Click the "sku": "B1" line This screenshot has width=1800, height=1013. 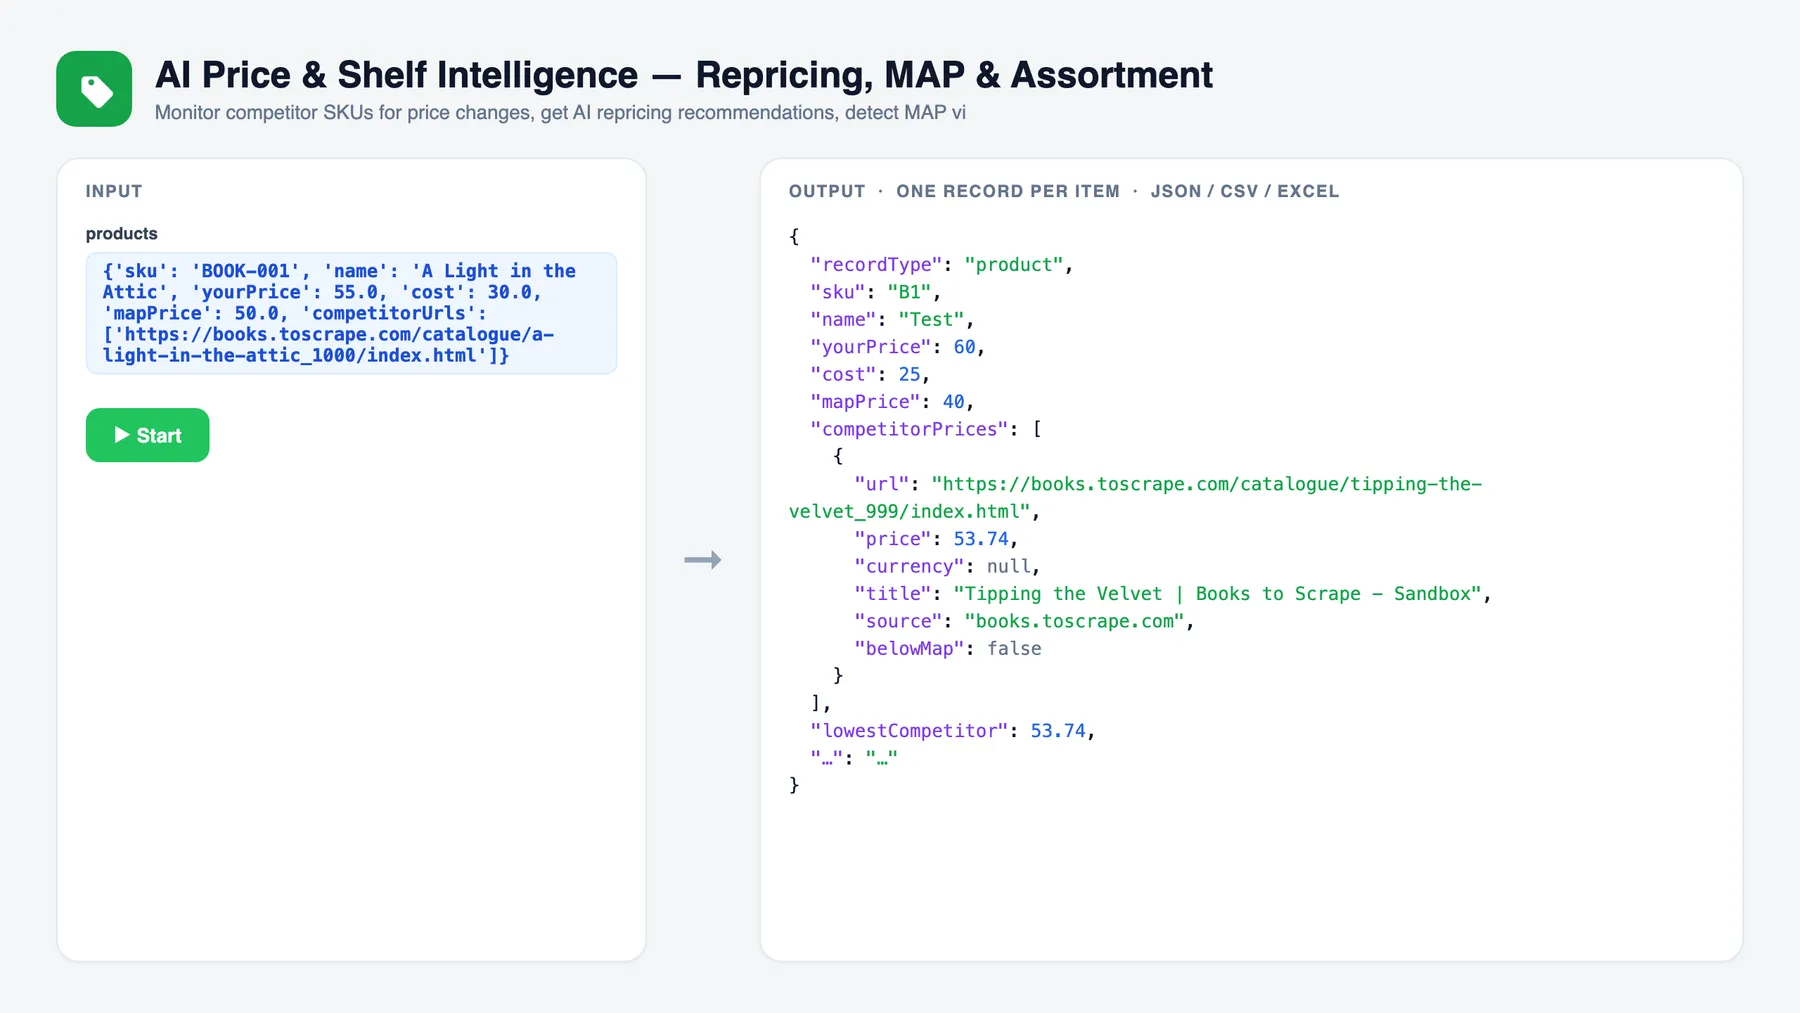pyautogui.click(x=876, y=292)
